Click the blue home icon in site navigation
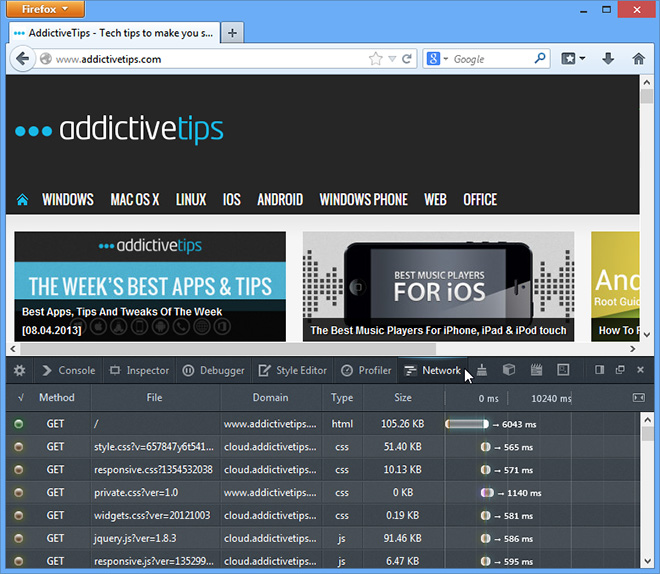This screenshot has width=660, height=574. click(x=22, y=199)
